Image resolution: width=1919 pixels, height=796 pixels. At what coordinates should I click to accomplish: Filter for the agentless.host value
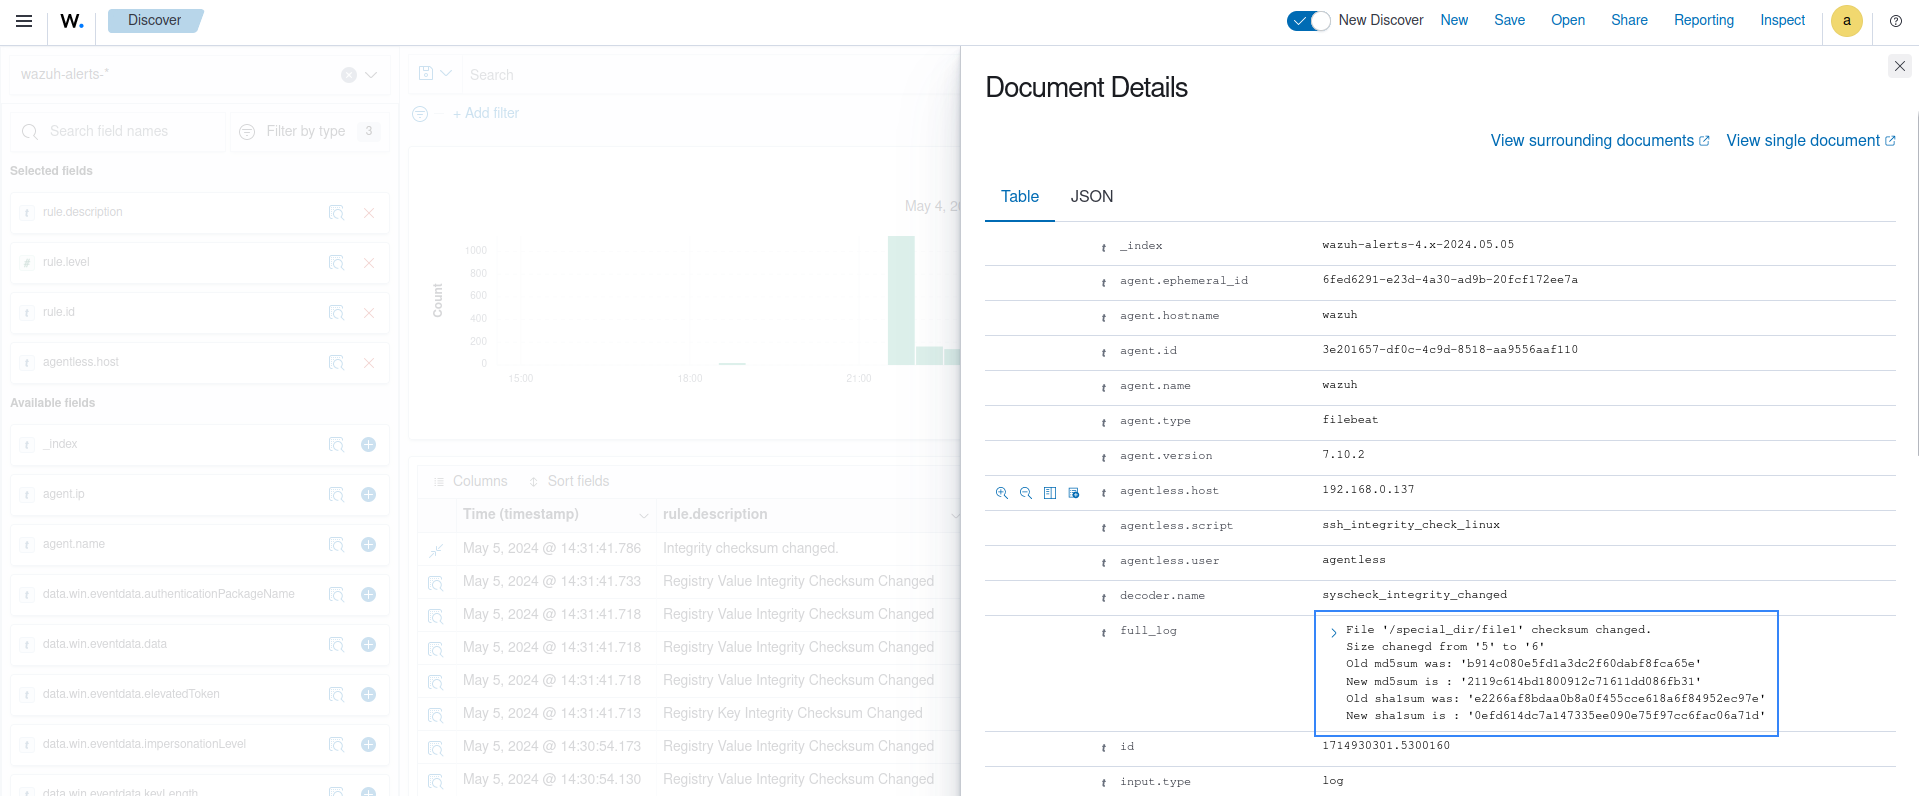(1001, 493)
